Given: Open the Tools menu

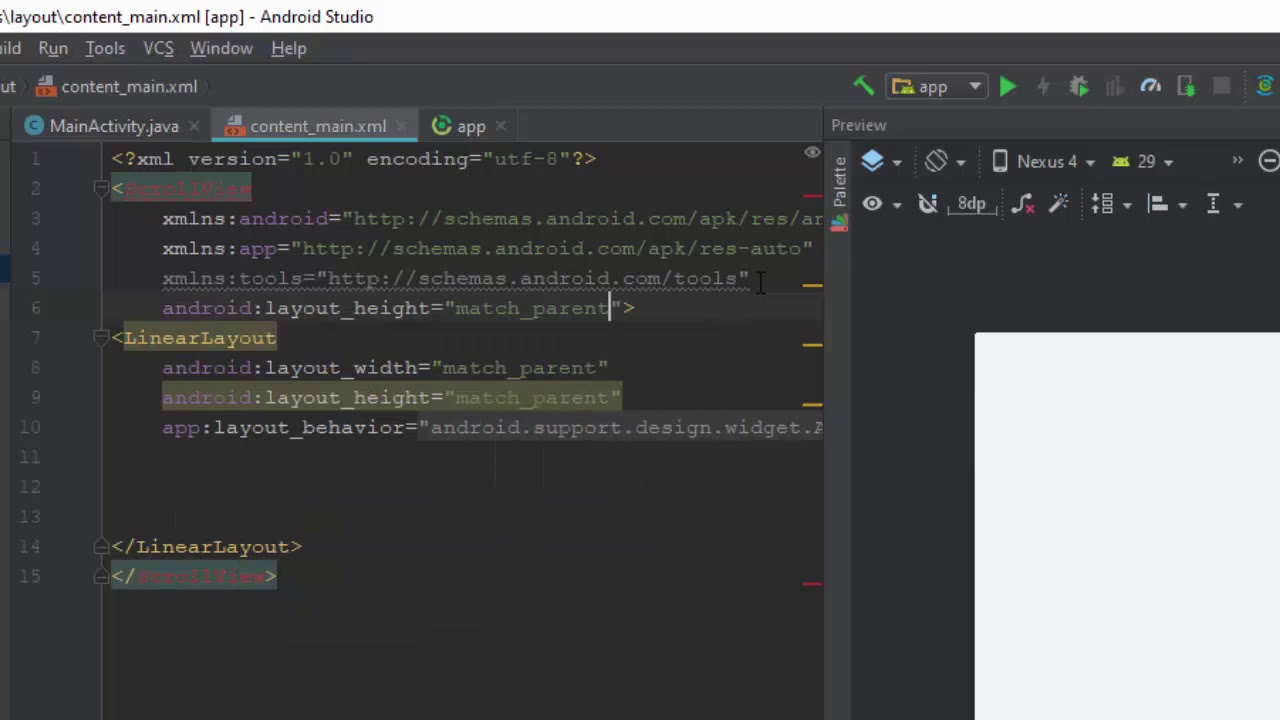Looking at the screenshot, I should [105, 48].
